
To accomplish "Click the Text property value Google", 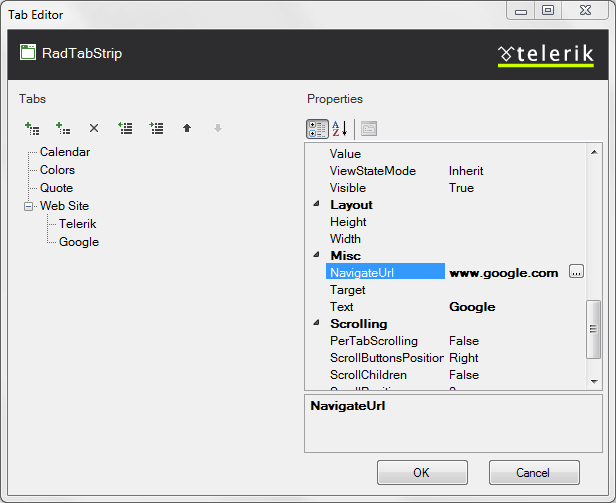I will pyautogui.click(x=472, y=307).
